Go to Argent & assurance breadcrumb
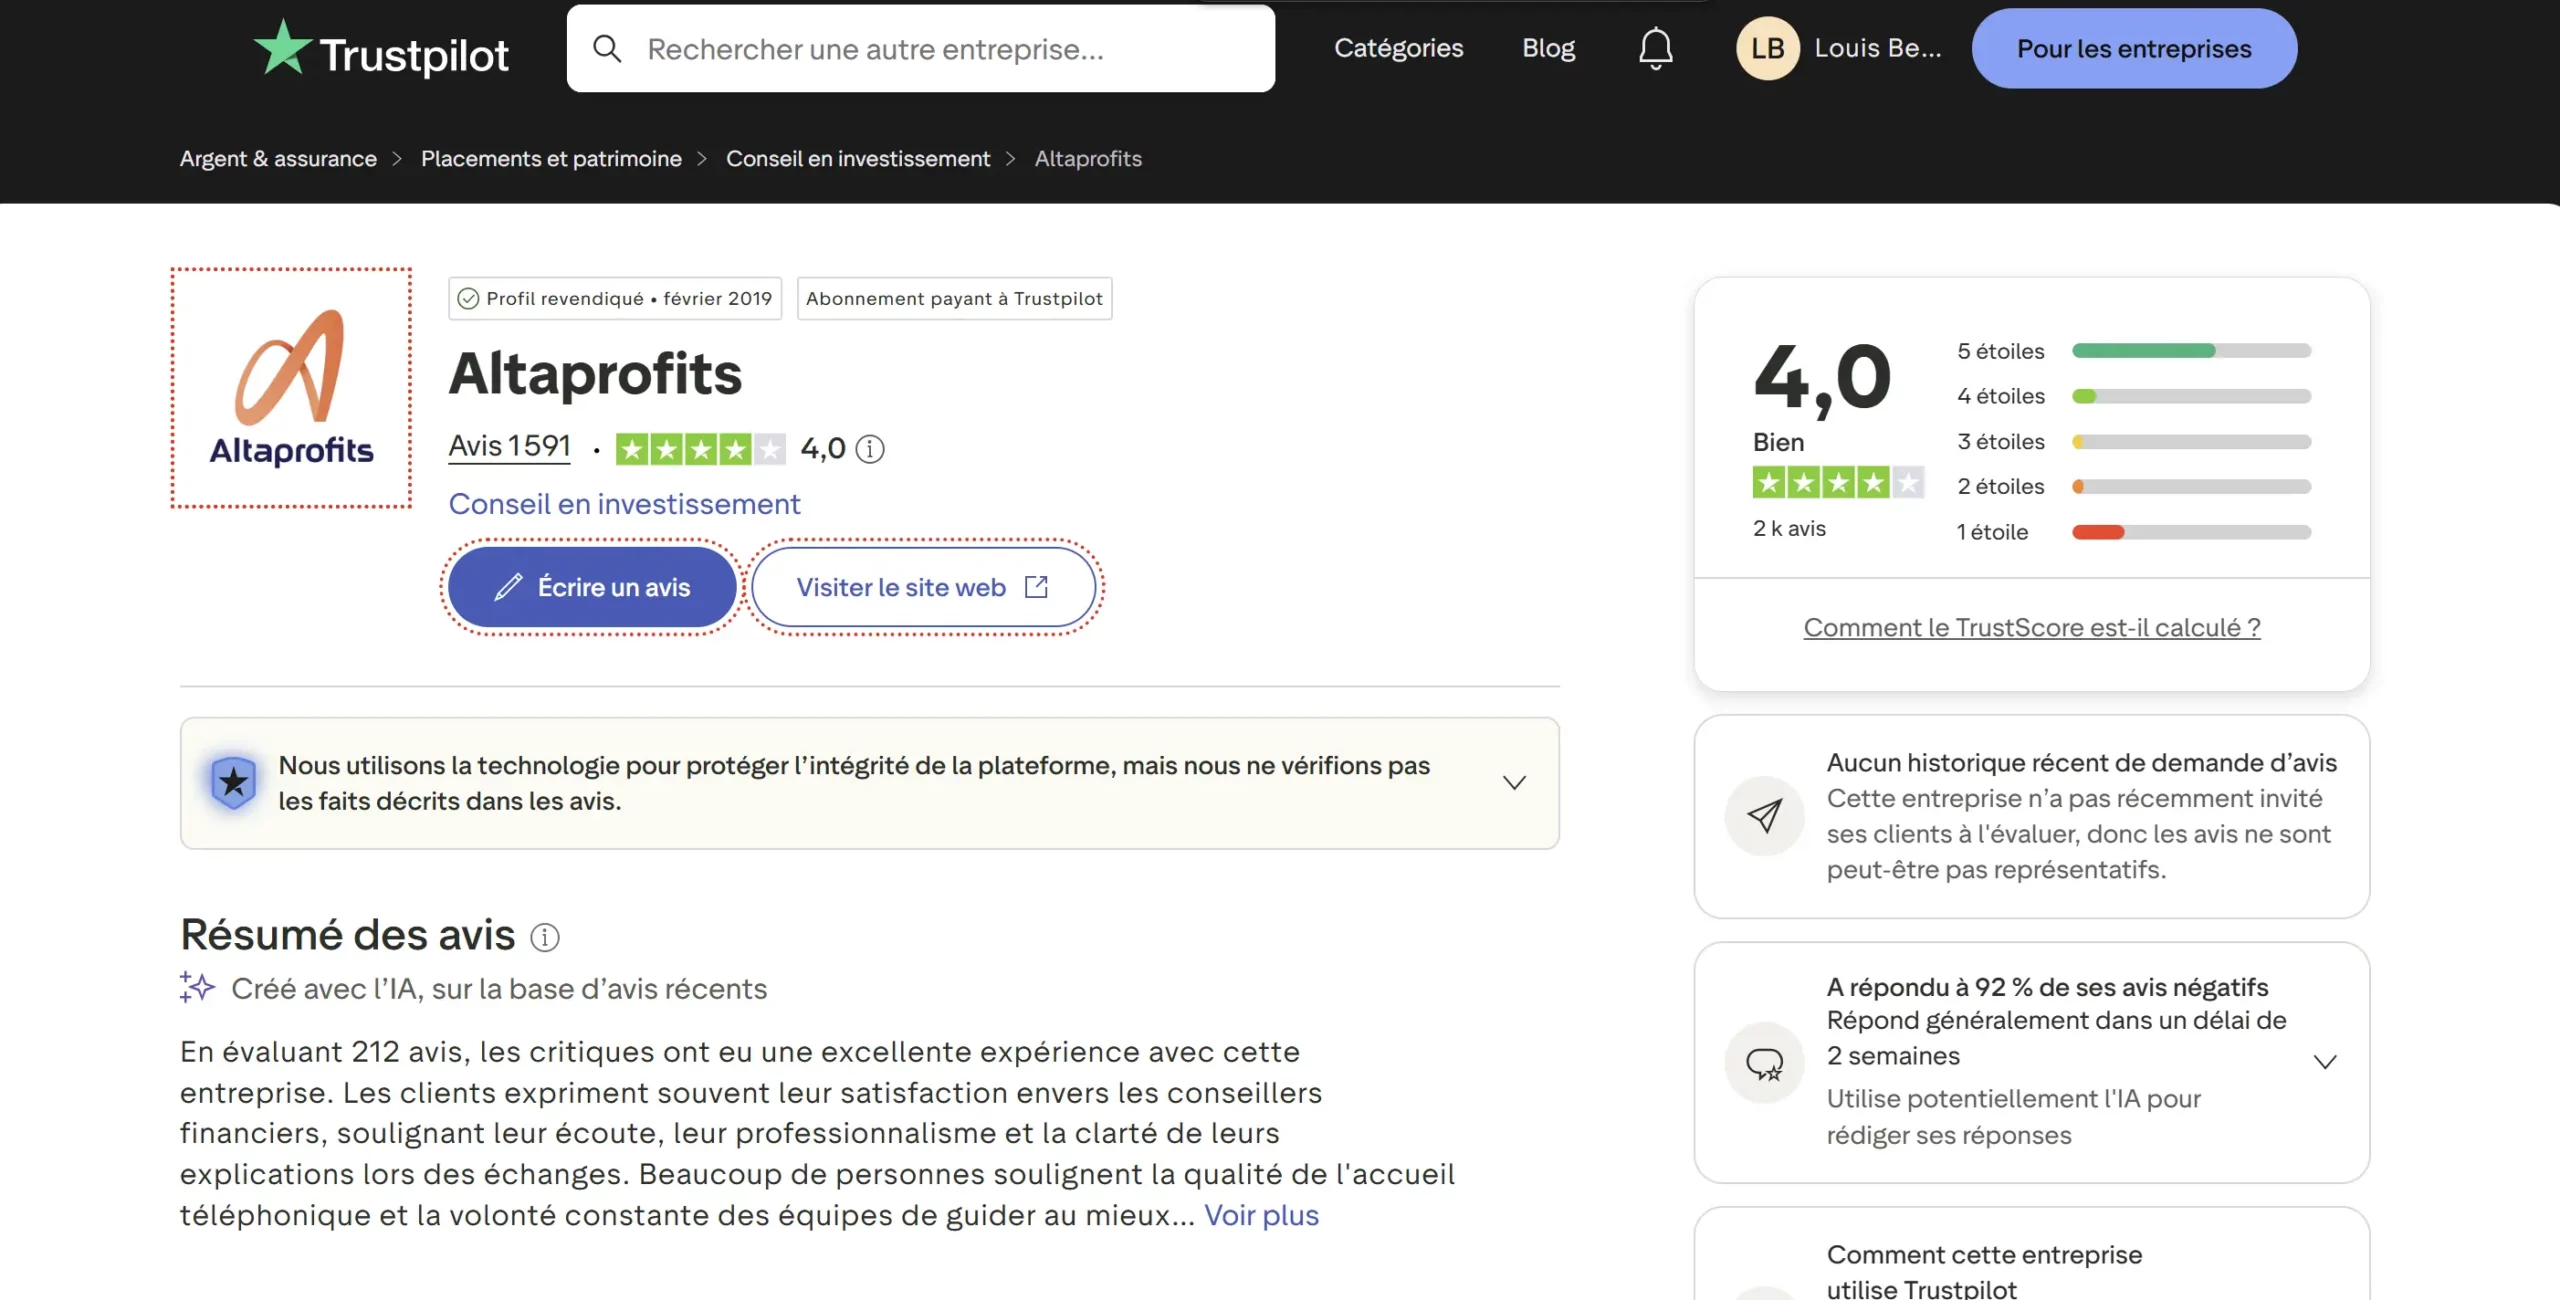2560x1300 pixels. tap(278, 158)
